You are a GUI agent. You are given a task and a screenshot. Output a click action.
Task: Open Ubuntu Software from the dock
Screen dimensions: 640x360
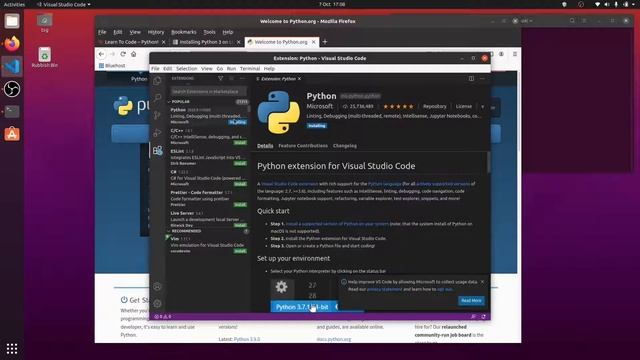(12, 133)
